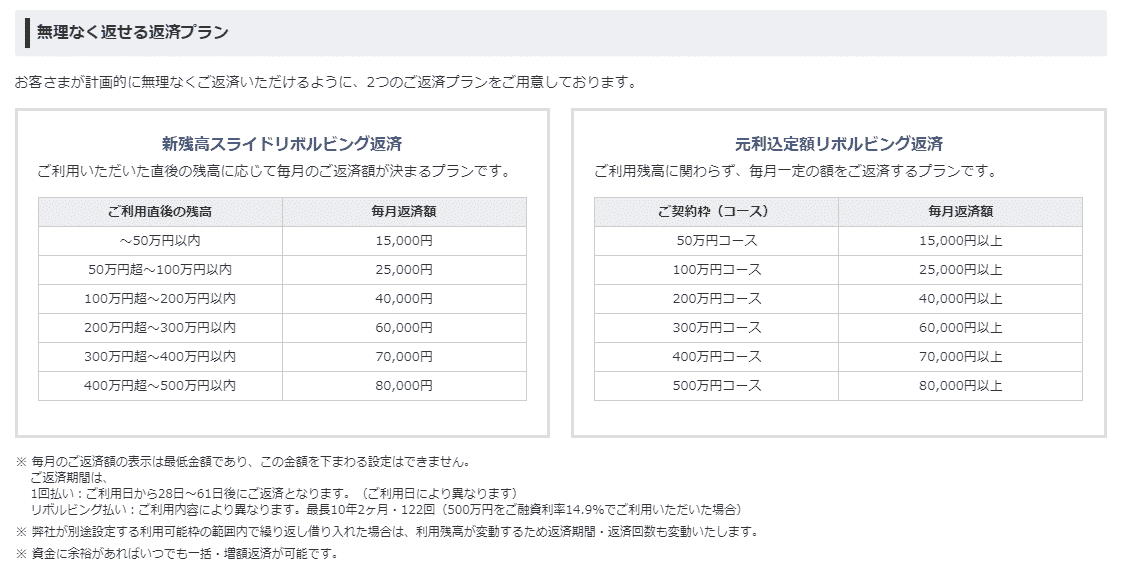Select the 100万円超～200万円以内 balance cell
1128x568 pixels.
pos(160,299)
